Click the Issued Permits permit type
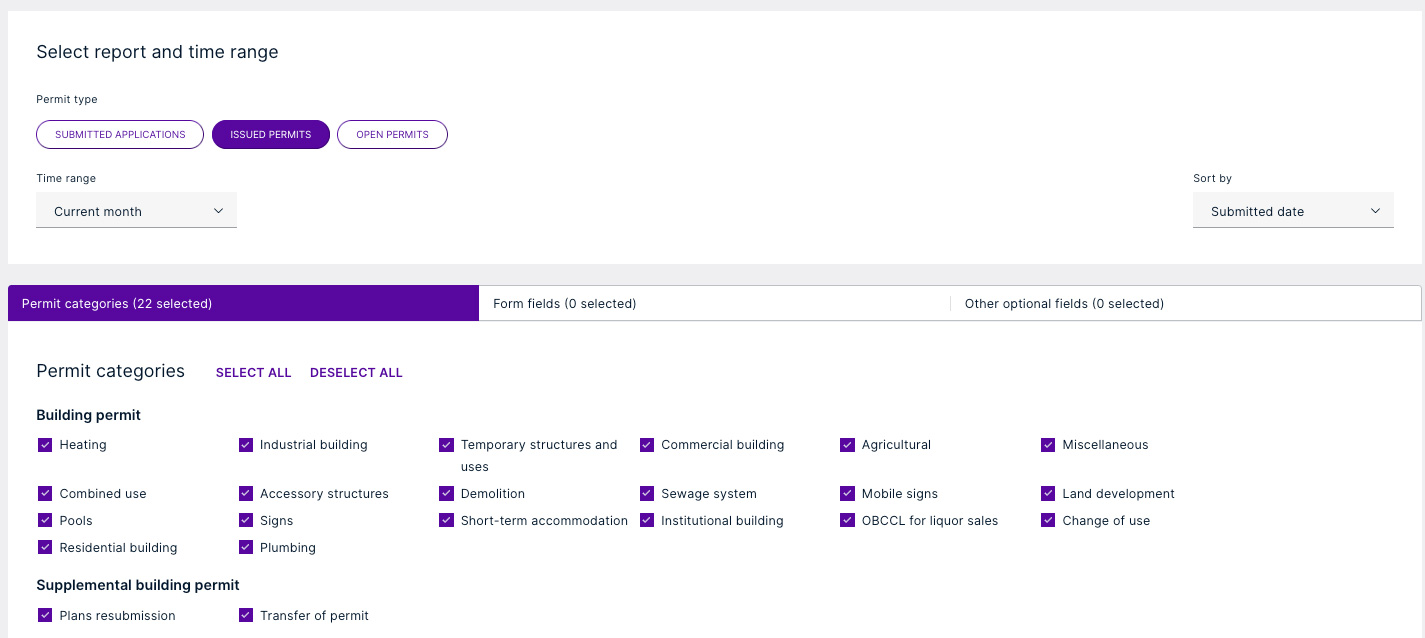The width and height of the screenshot is (1425, 638). point(270,134)
